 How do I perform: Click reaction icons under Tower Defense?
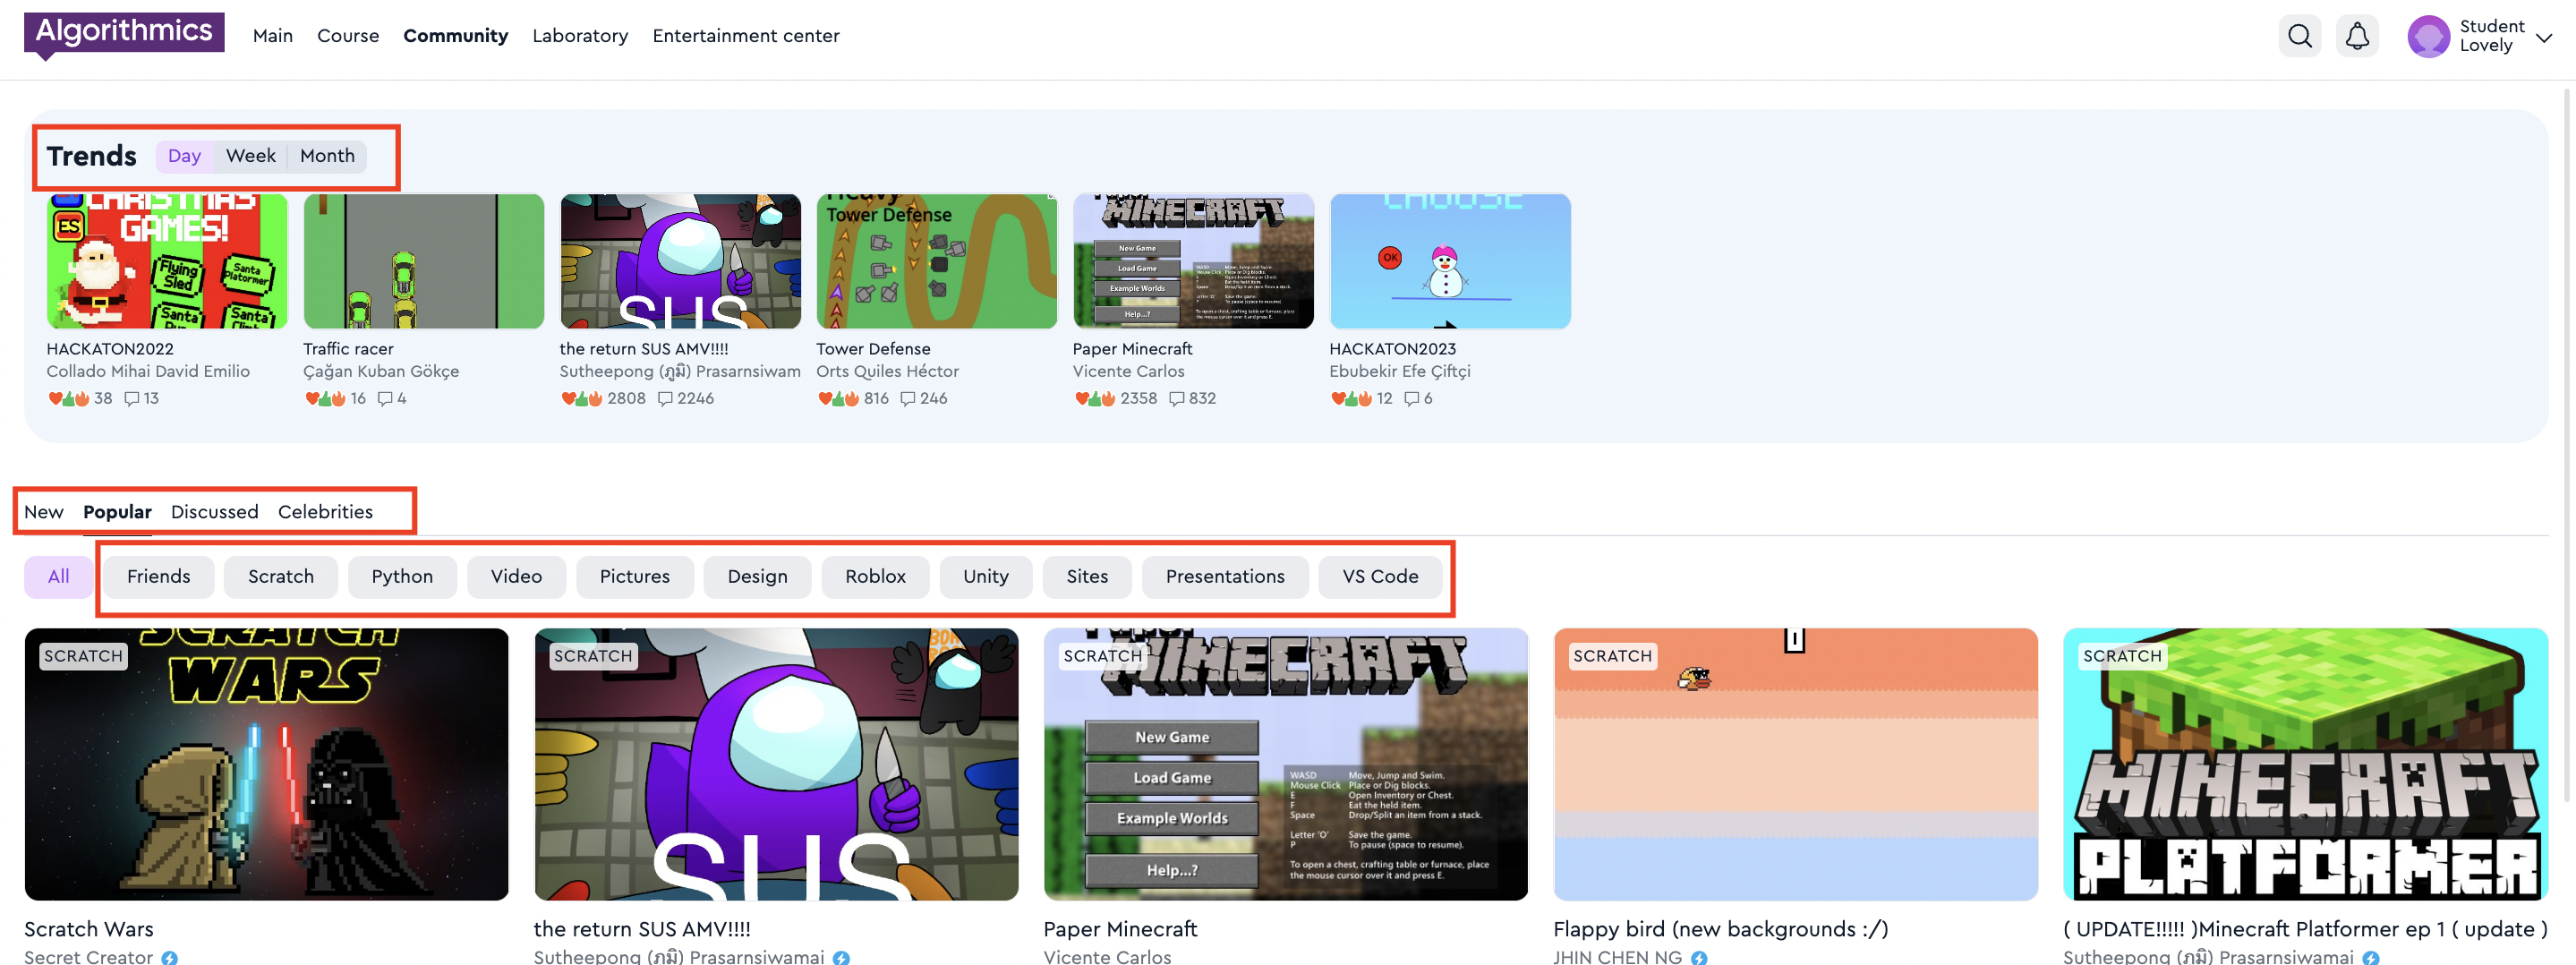[x=838, y=398]
